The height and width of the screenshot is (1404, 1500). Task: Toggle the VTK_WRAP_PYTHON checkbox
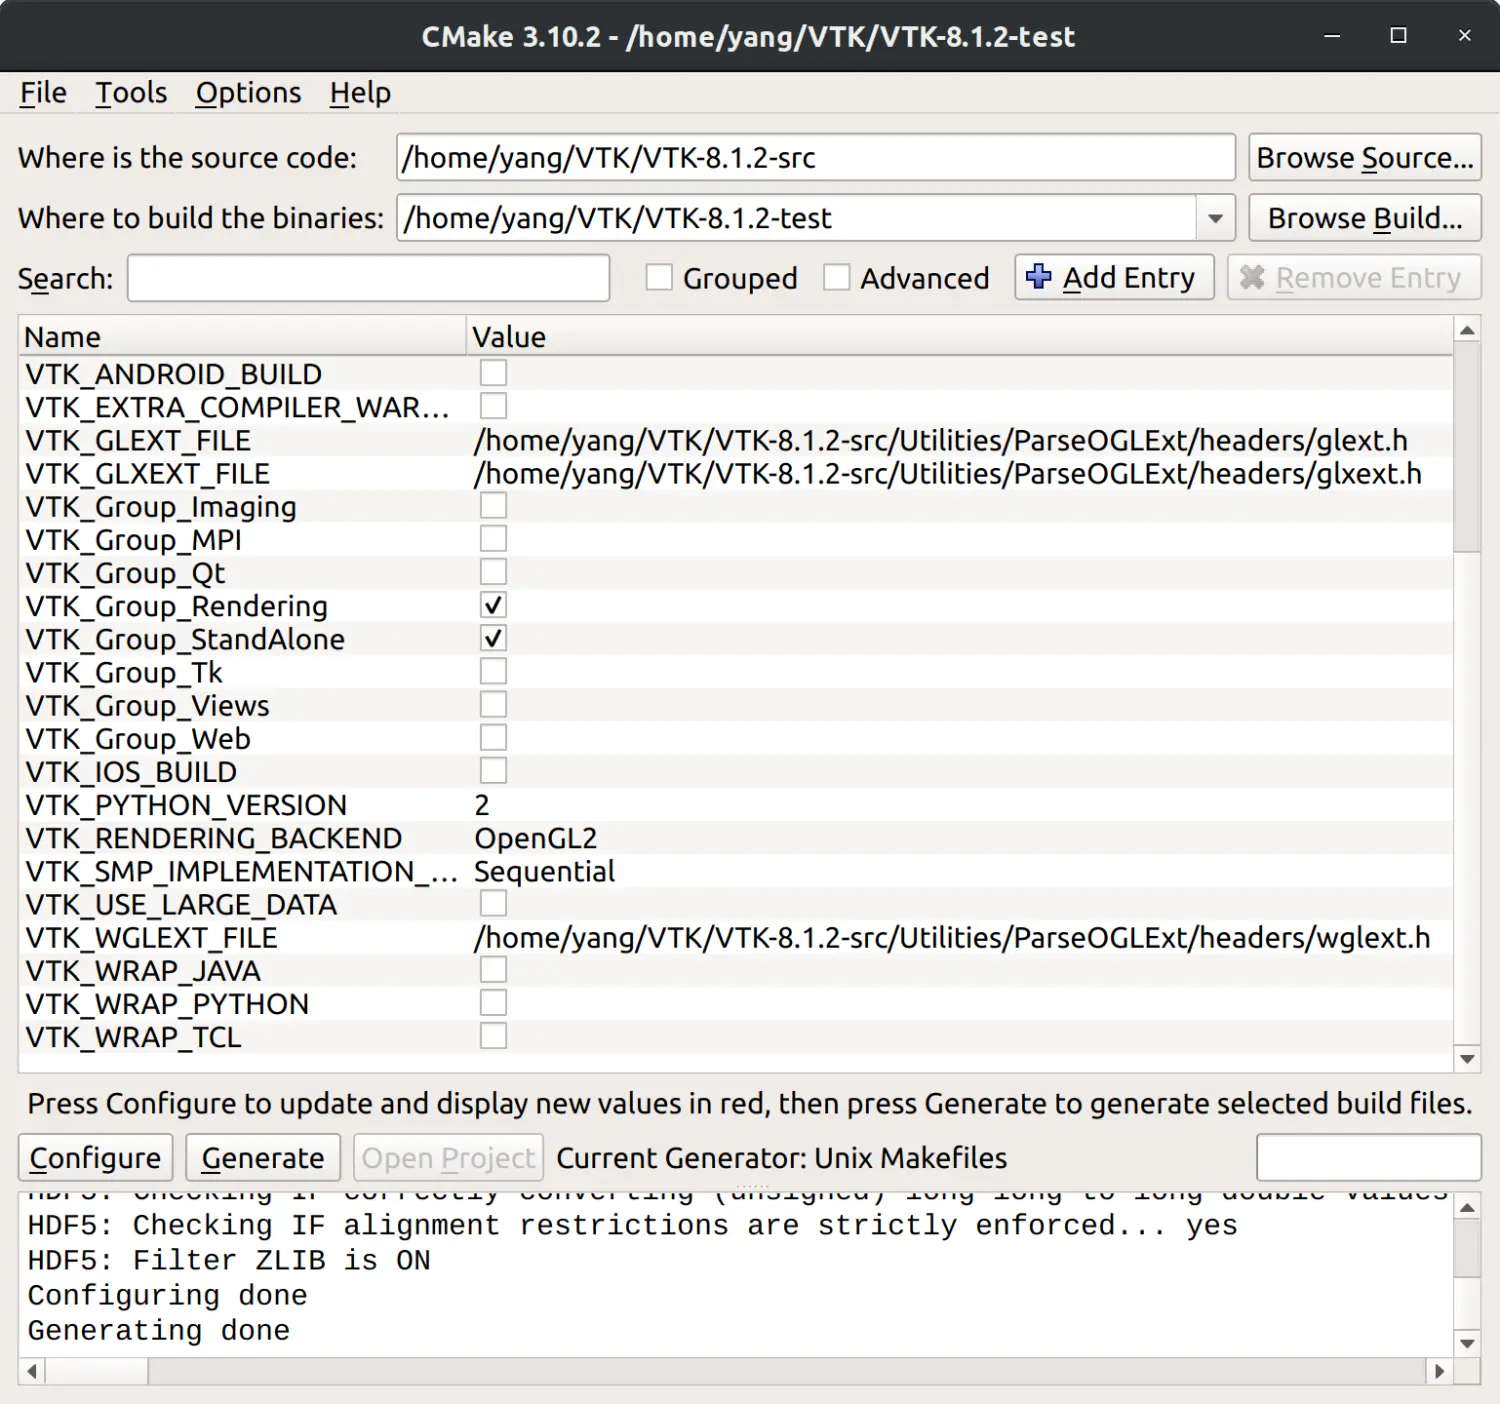[x=493, y=1003]
